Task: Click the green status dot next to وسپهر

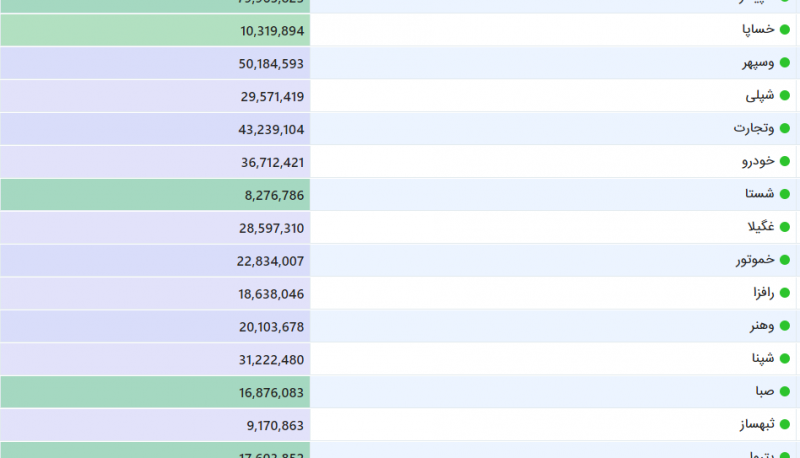Action: pyautogui.click(x=785, y=63)
